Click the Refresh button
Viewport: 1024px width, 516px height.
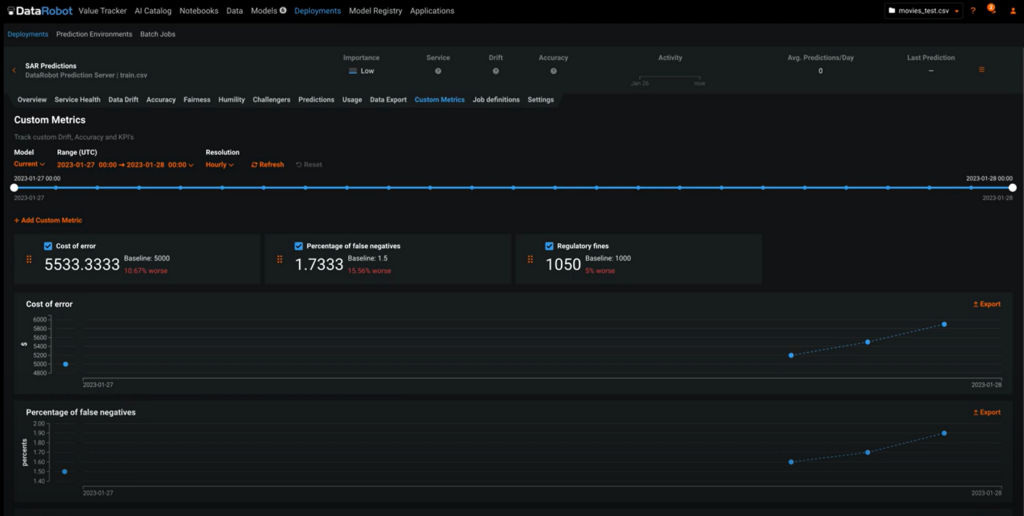(267, 164)
